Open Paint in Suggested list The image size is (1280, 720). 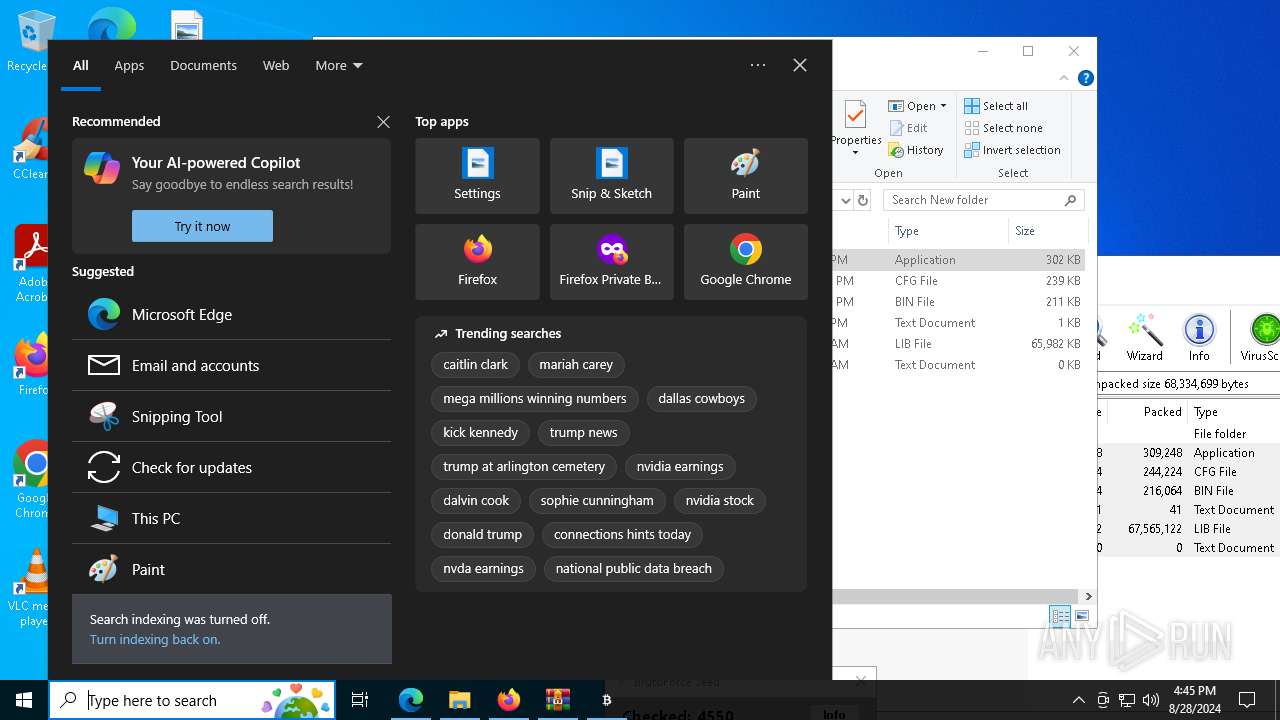(231, 569)
